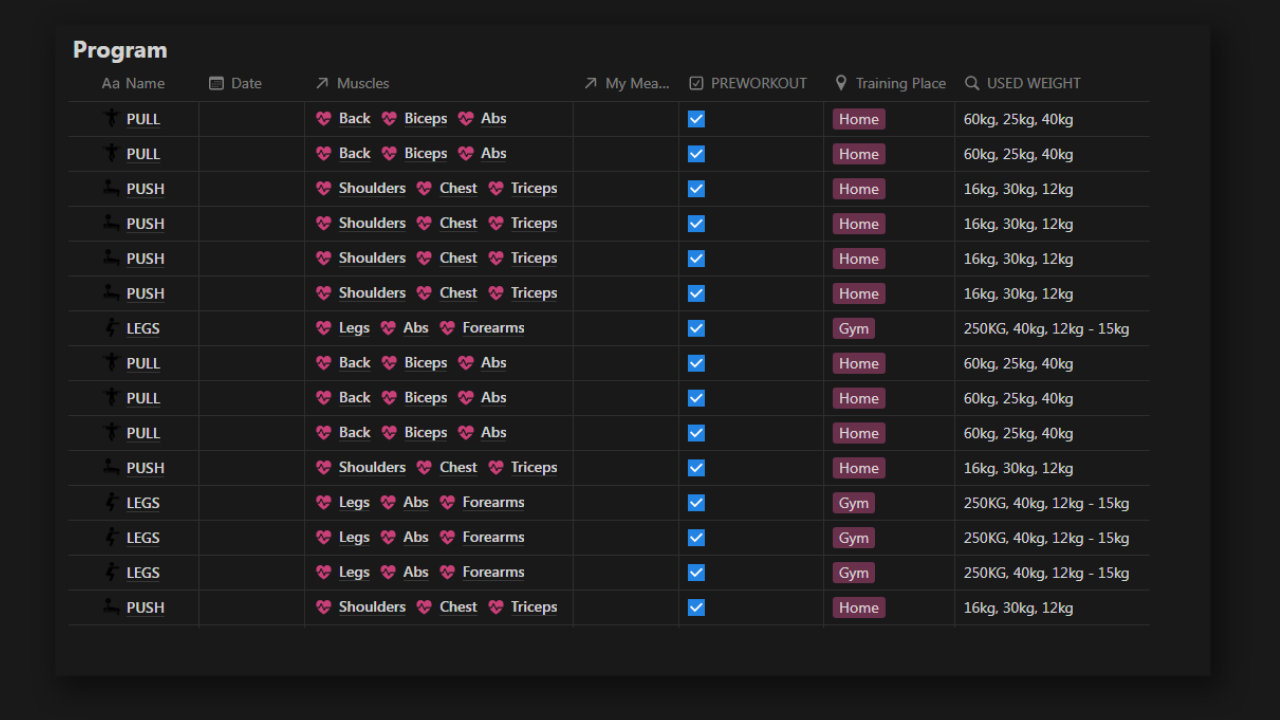The image size is (1280, 720).
Task: Toggle PREWORKOUT checkbox in the last PUSH row
Action: 696,607
